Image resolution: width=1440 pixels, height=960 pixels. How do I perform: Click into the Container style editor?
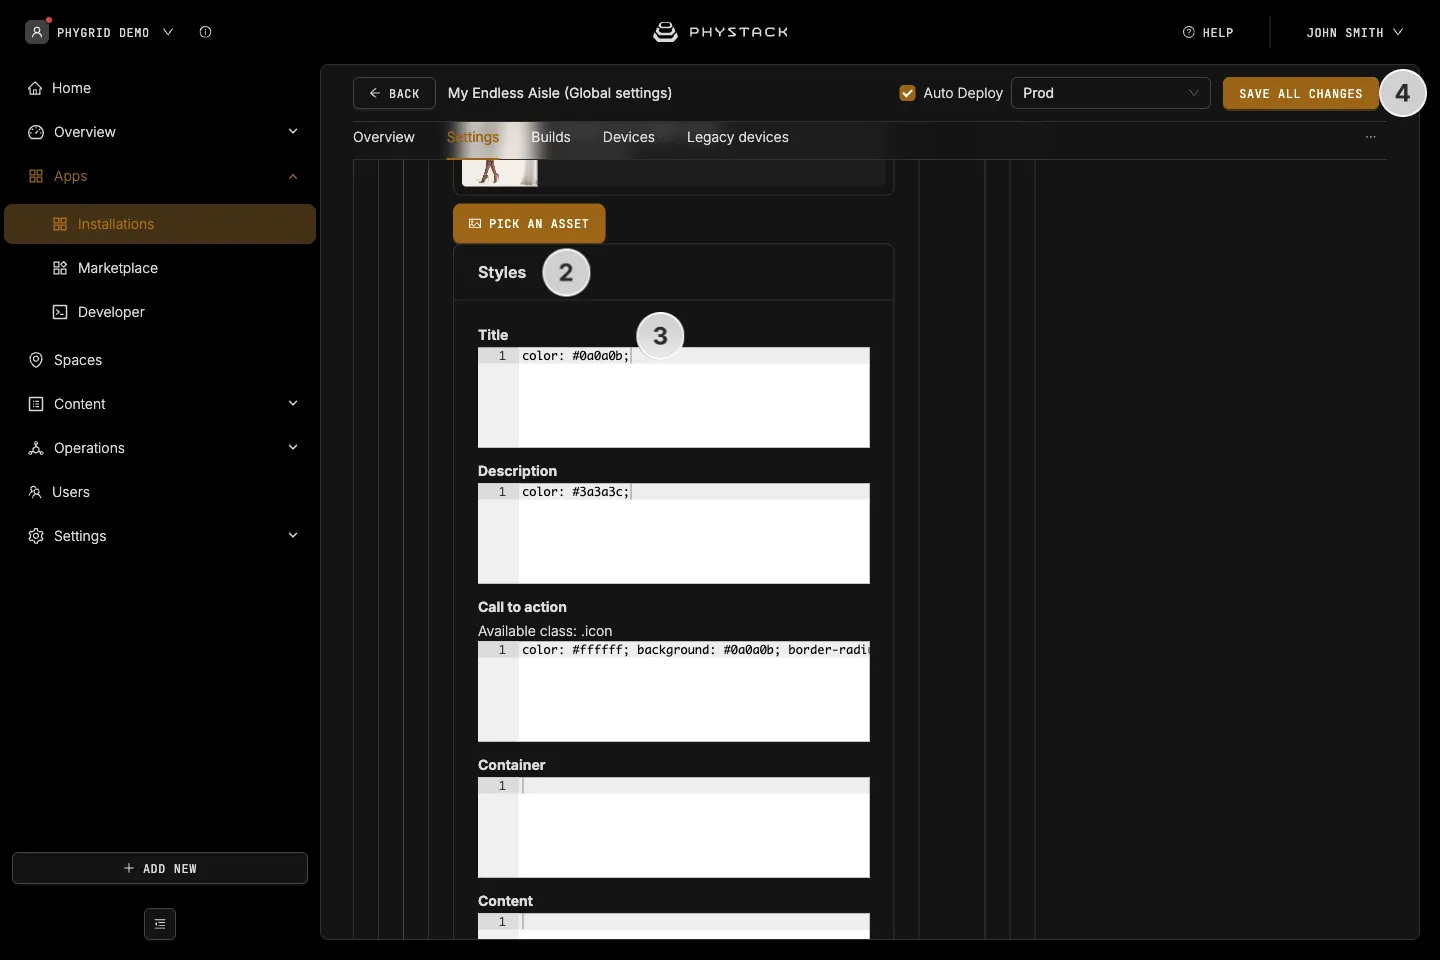tap(674, 827)
